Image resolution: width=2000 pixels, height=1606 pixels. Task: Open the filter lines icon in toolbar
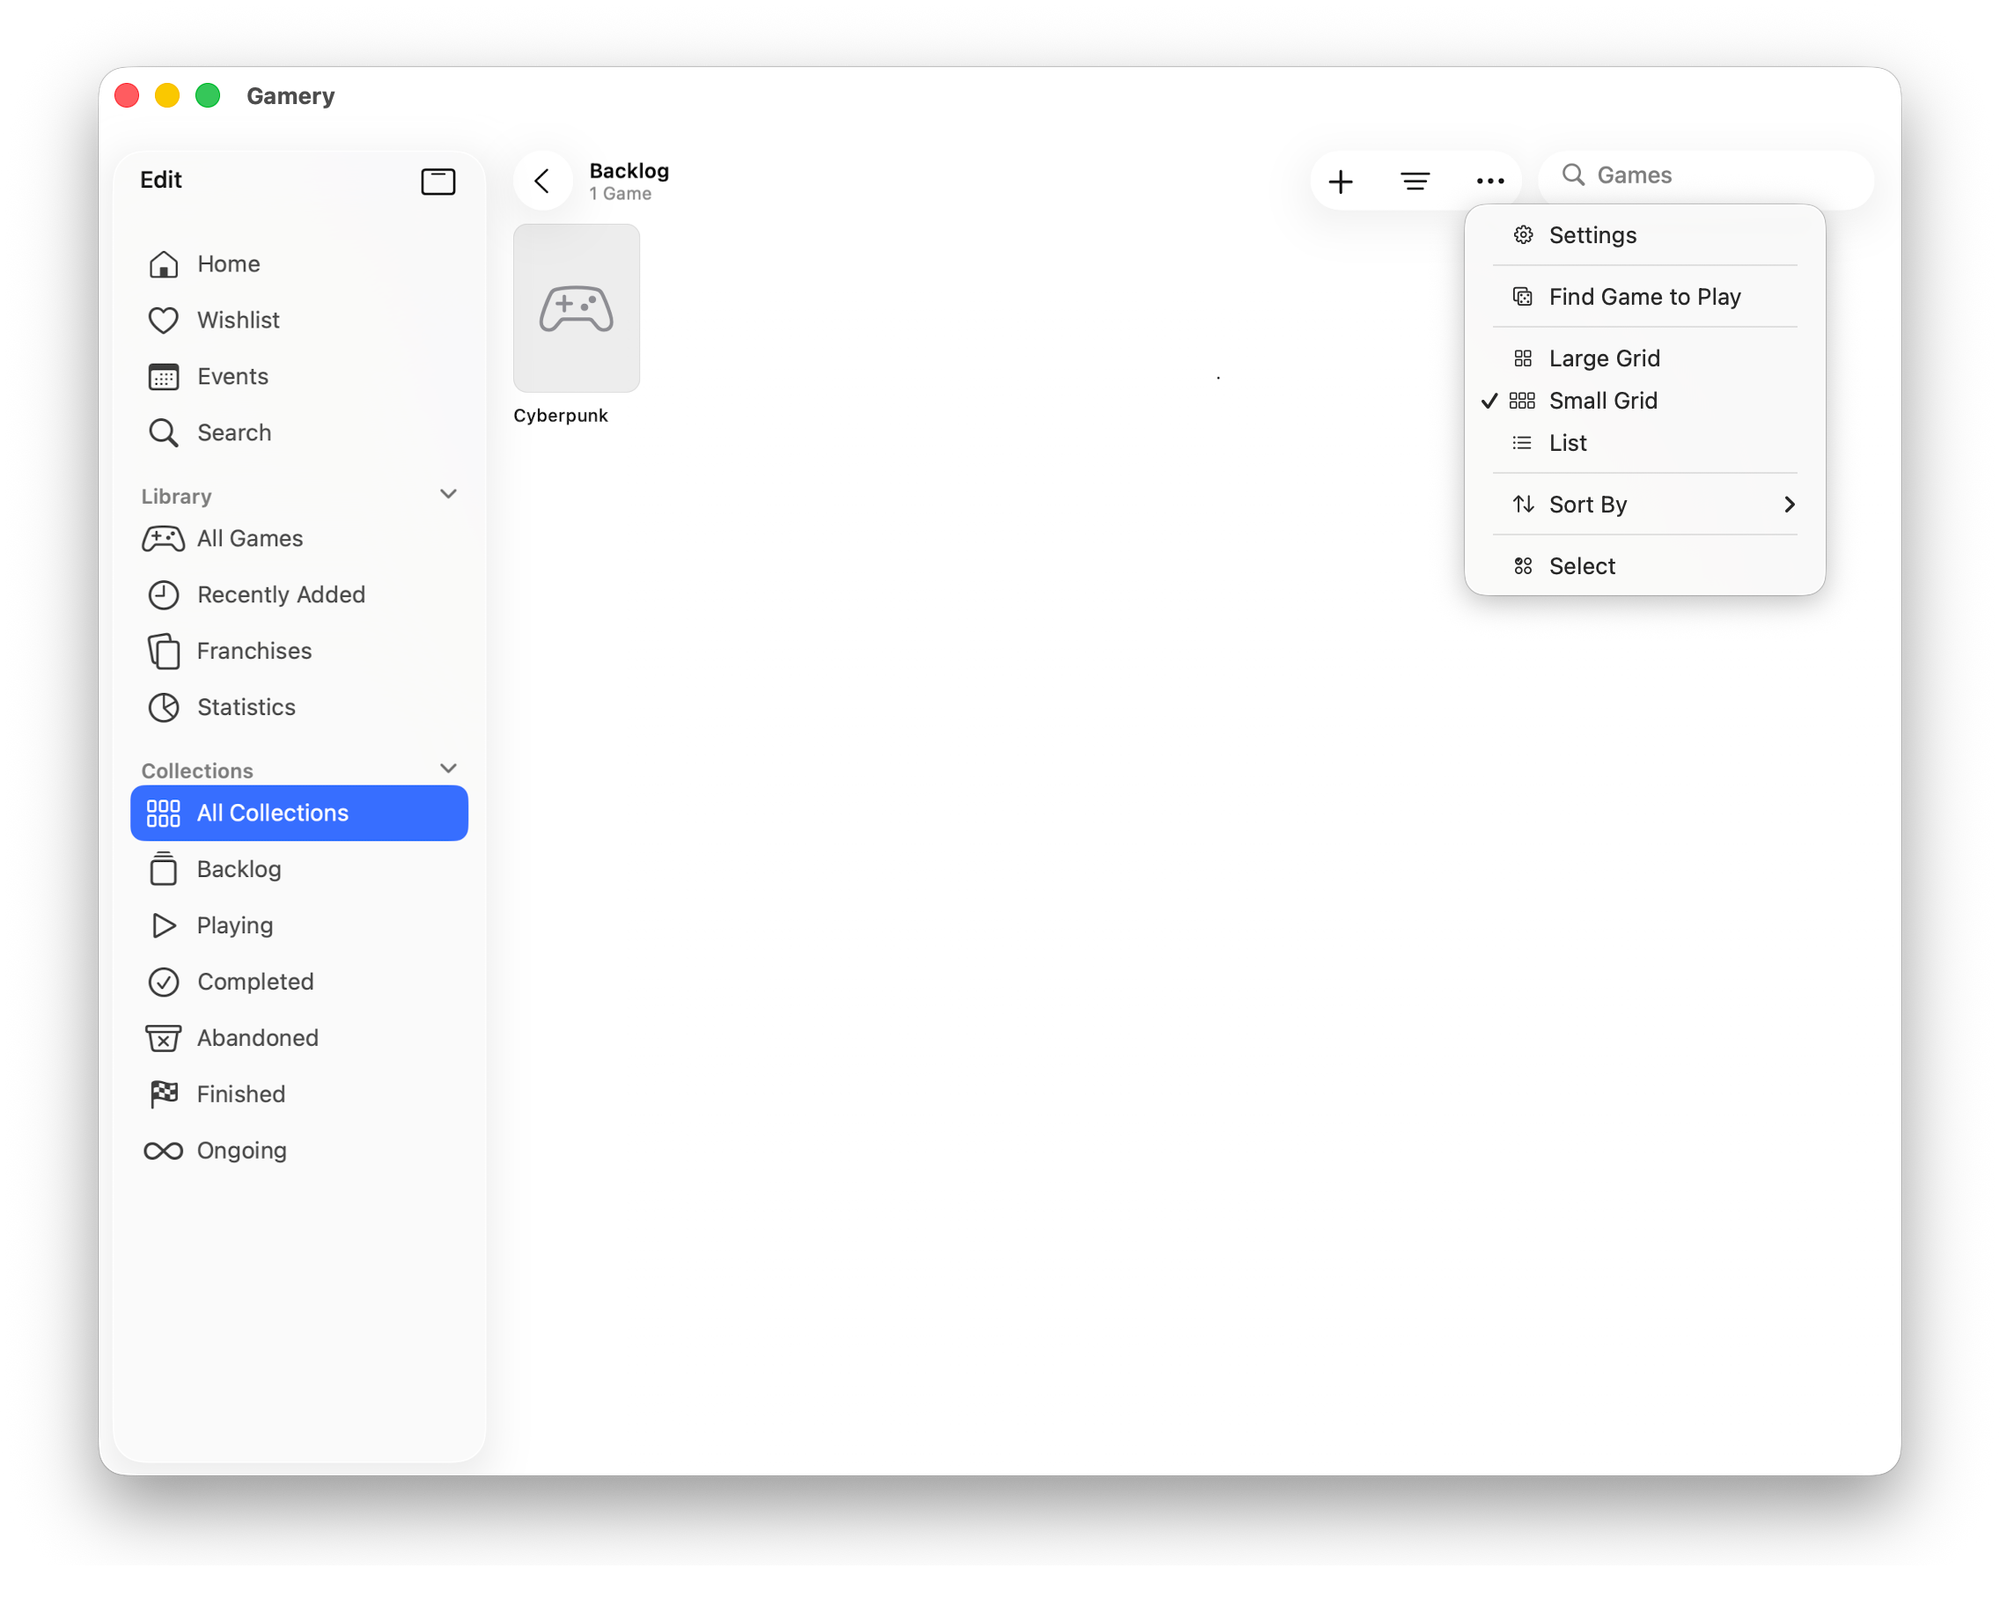1415,181
